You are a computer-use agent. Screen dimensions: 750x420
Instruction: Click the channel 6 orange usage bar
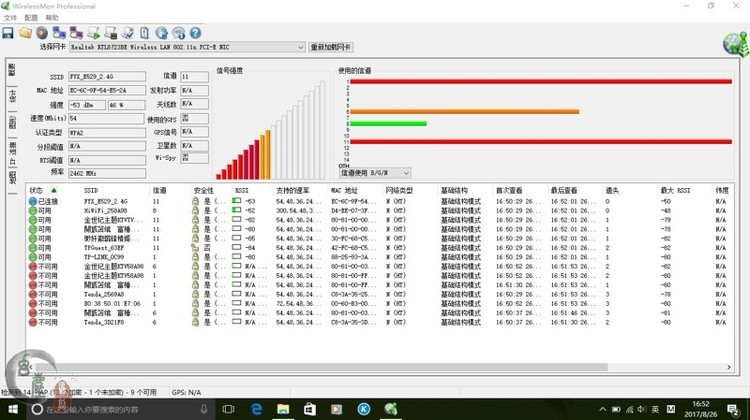[x=464, y=112]
